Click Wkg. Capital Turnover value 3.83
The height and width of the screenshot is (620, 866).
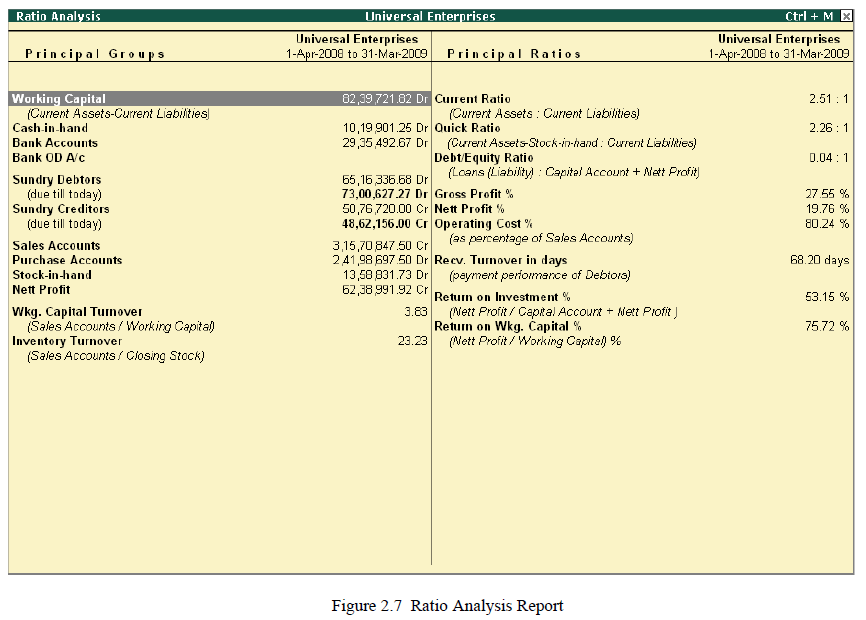pos(416,312)
